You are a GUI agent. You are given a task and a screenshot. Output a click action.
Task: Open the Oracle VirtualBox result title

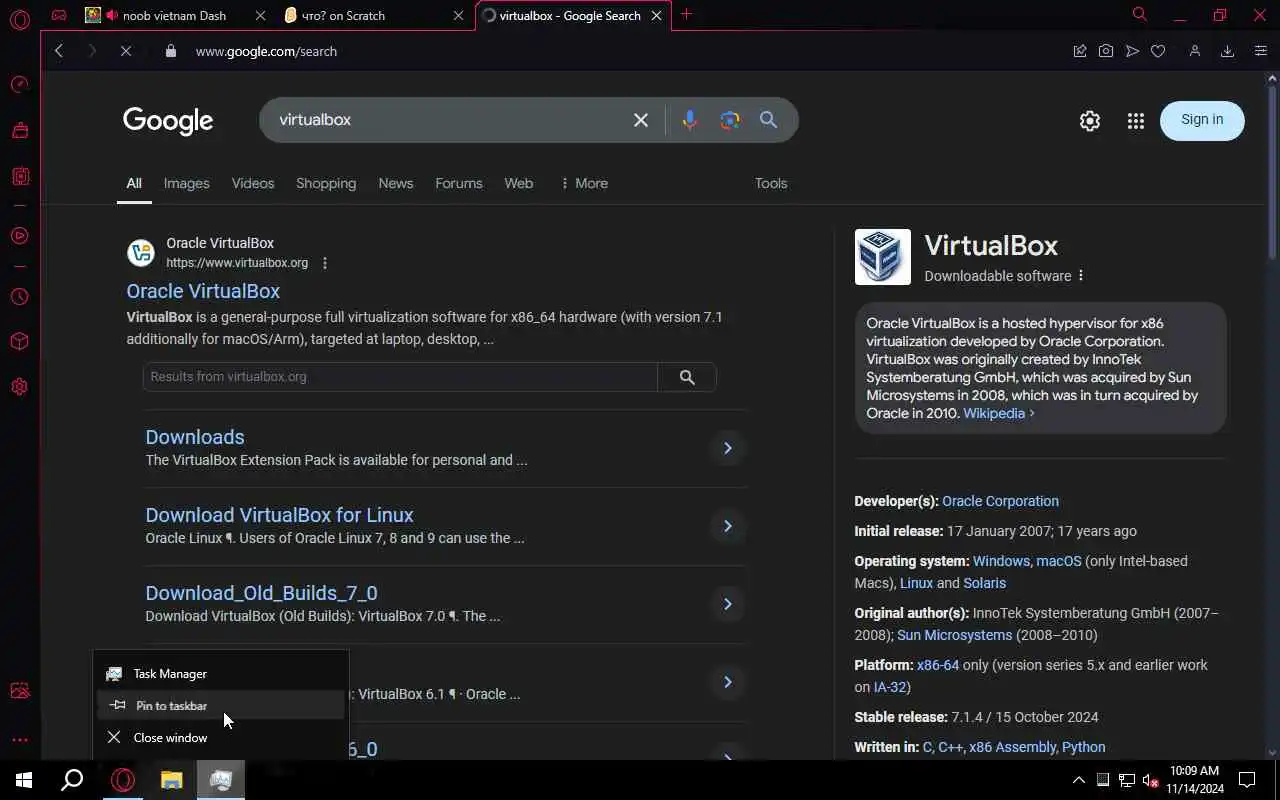pyautogui.click(x=203, y=291)
